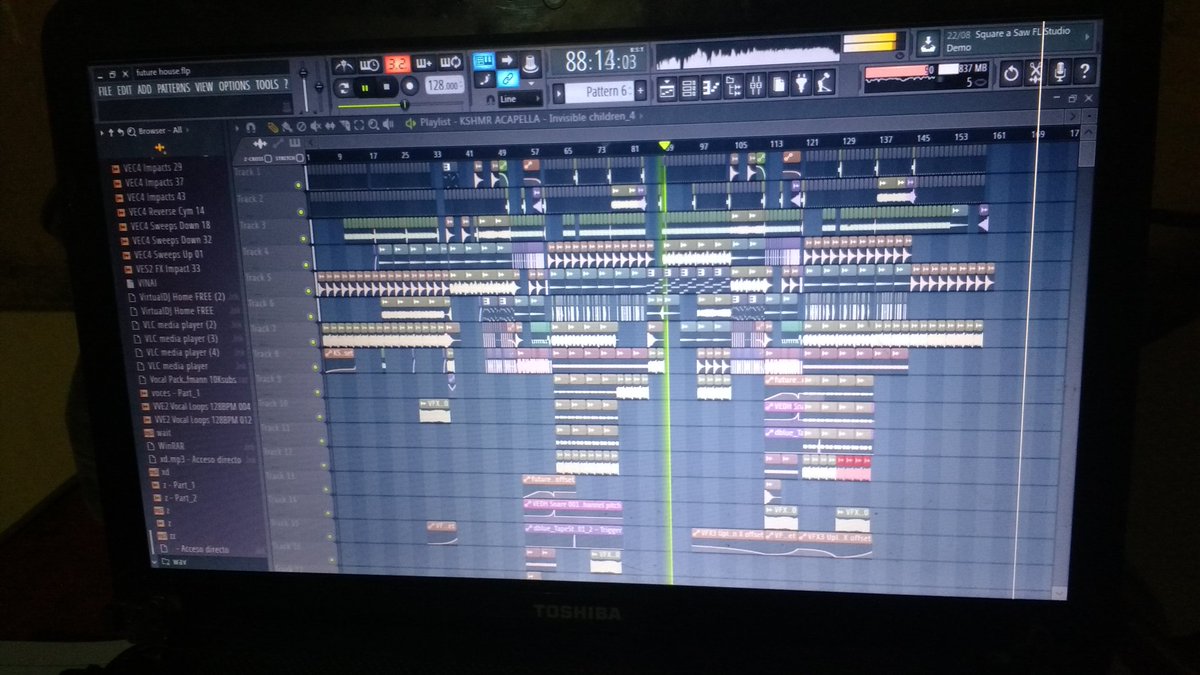Expand VES2 FX Impact 33 folder
Viewport: 1200px width, 675px height.
163,268
